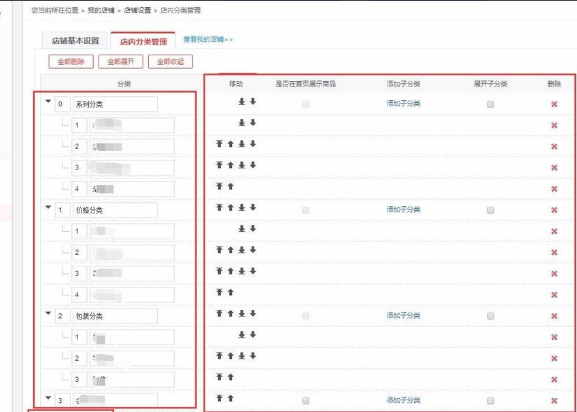Move 包装分类 category down one position

pos(253,313)
